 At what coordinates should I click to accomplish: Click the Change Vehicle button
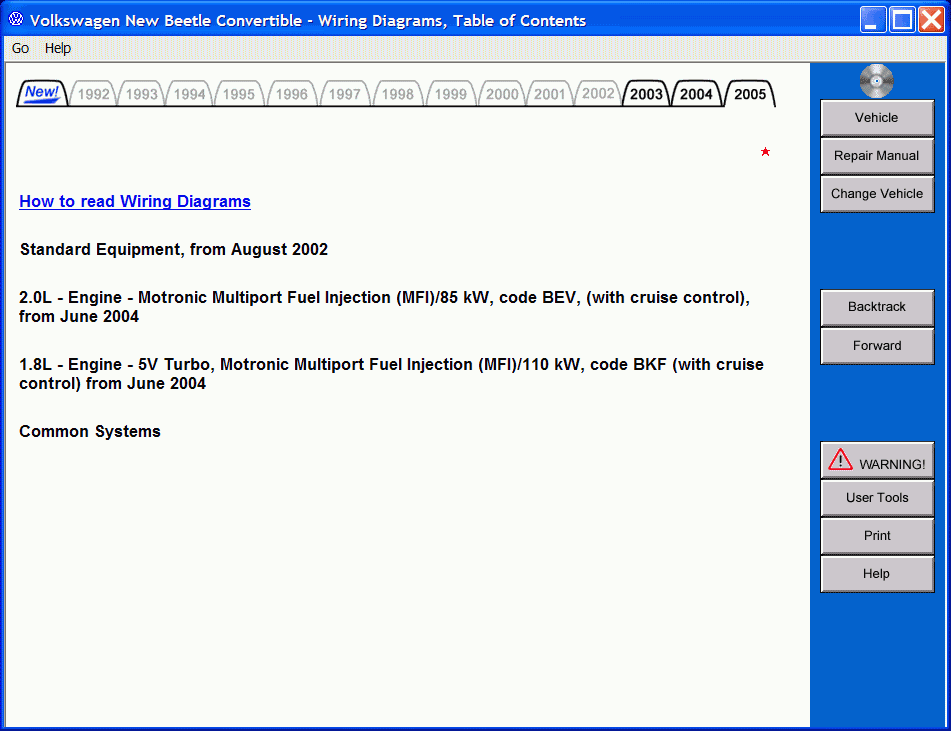coord(877,194)
